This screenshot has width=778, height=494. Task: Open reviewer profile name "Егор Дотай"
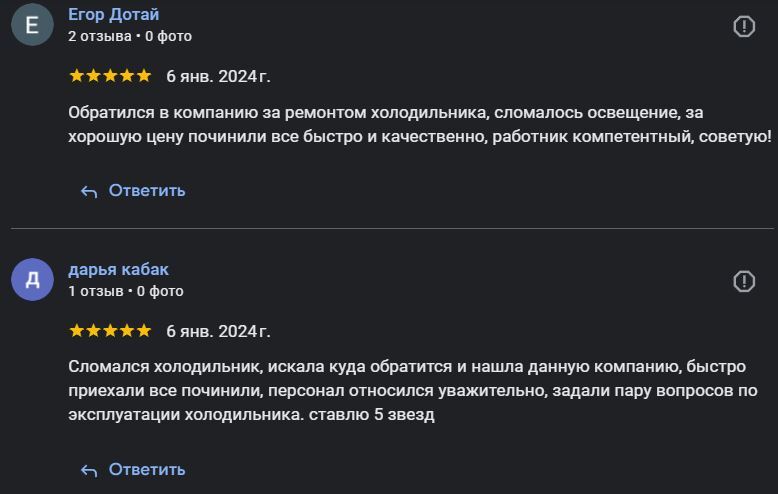113,15
